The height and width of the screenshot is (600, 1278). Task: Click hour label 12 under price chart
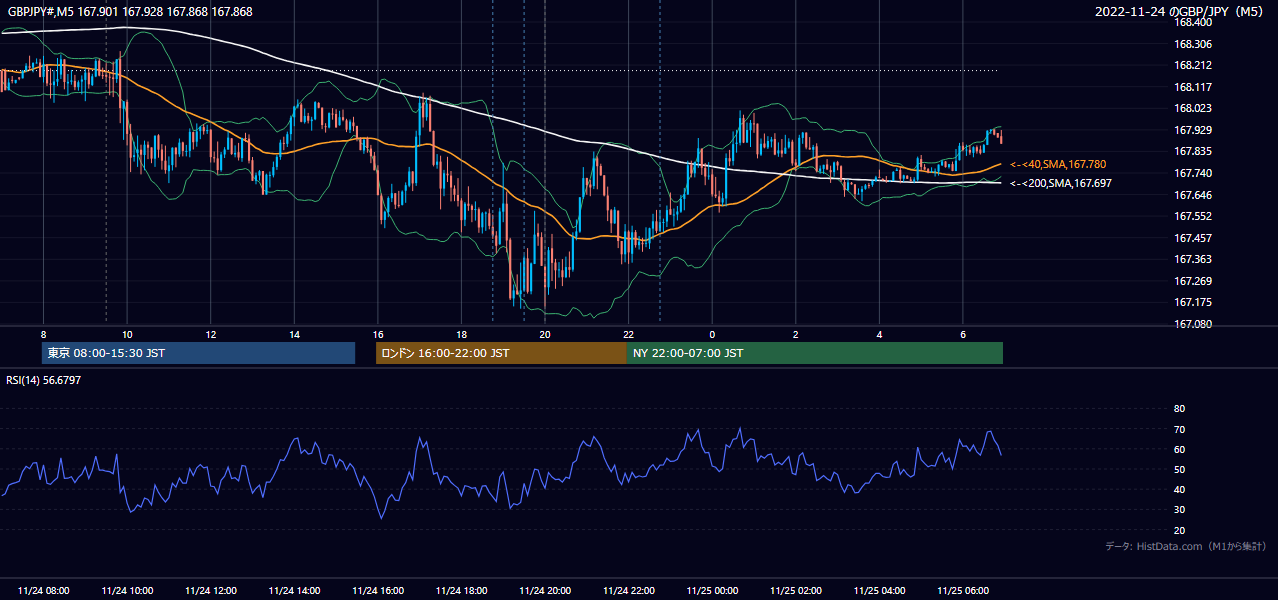[x=210, y=334]
